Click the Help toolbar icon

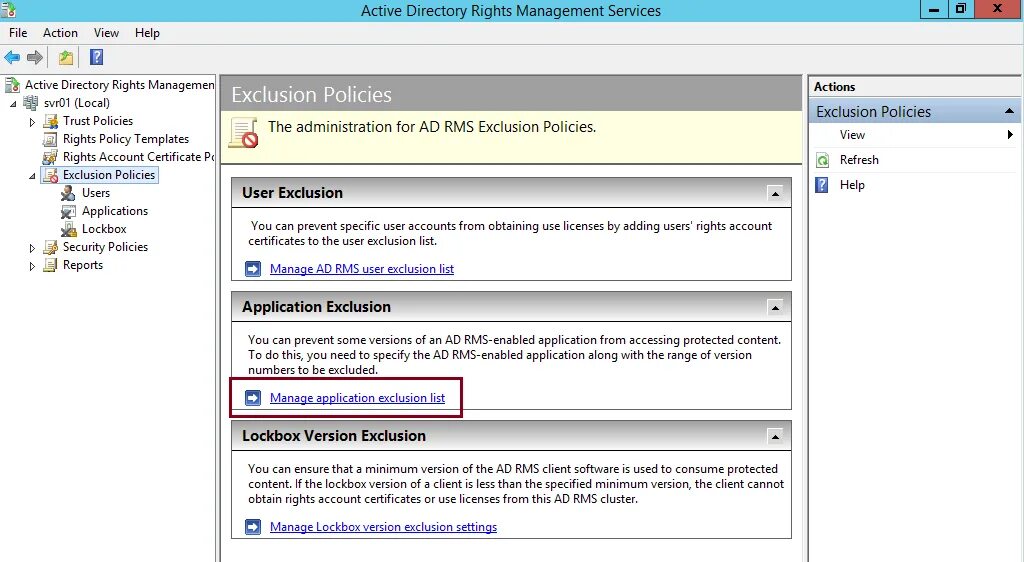pyautogui.click(x=97, y=57)
